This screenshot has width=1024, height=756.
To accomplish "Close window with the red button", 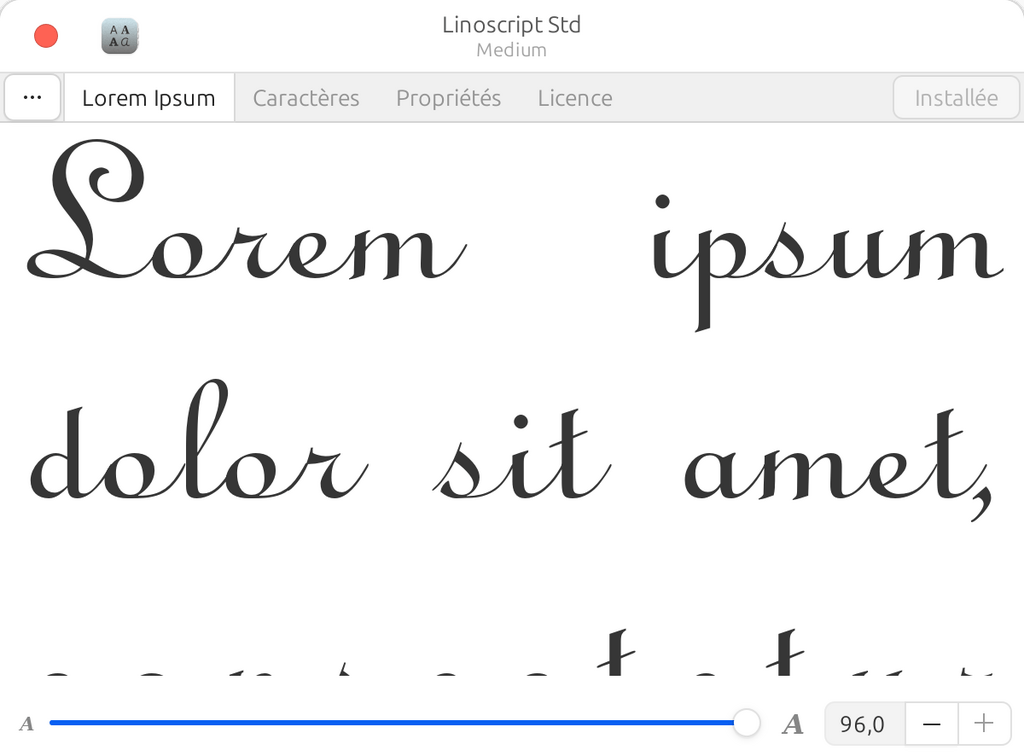I will coord(46,37).
